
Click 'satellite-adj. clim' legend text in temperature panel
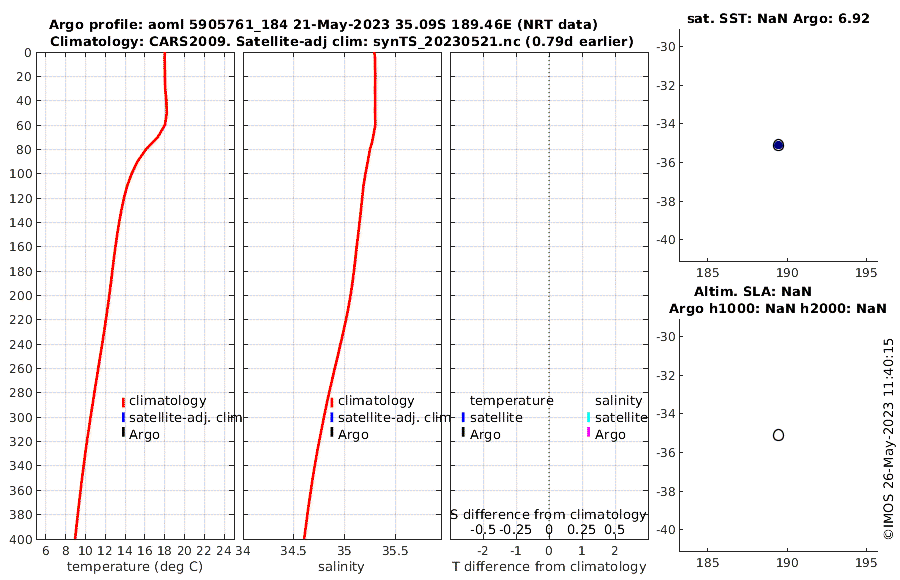(185, 417)
